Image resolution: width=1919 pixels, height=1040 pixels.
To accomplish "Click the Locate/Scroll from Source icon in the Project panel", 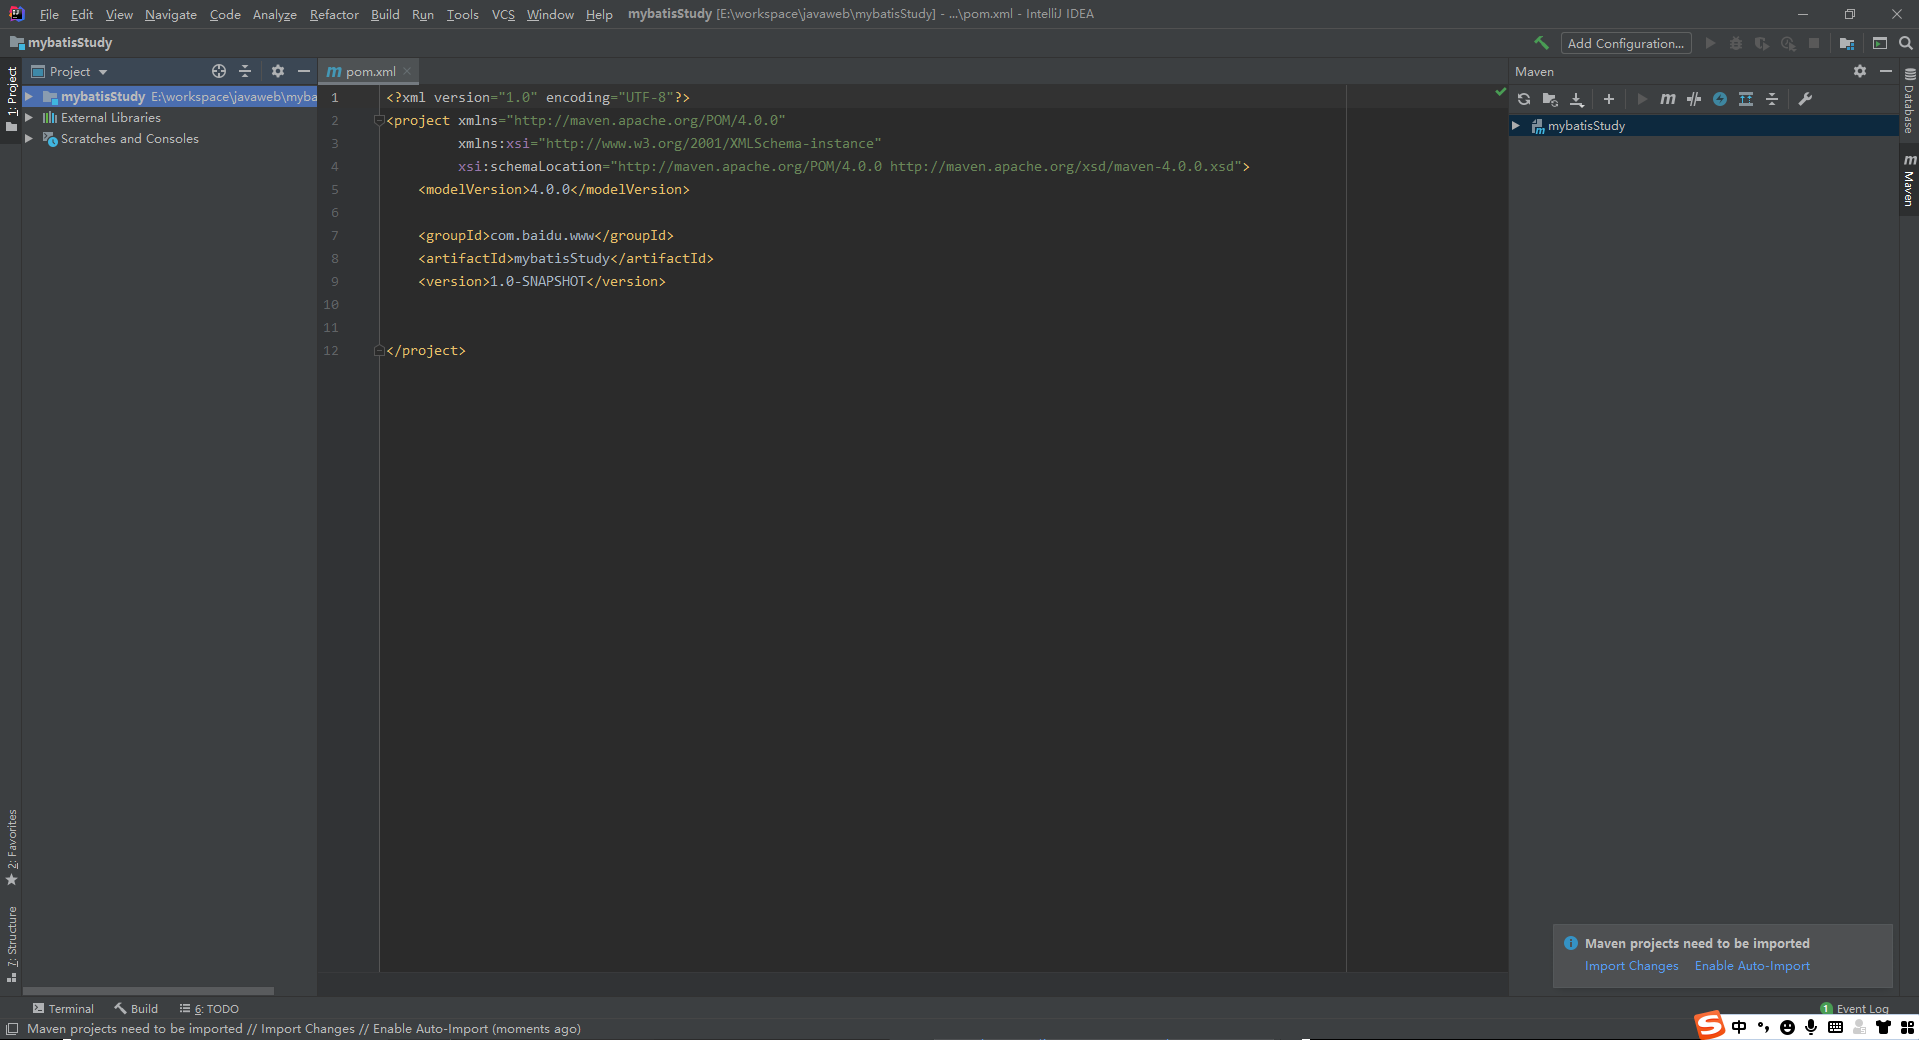I will [219, 71].
